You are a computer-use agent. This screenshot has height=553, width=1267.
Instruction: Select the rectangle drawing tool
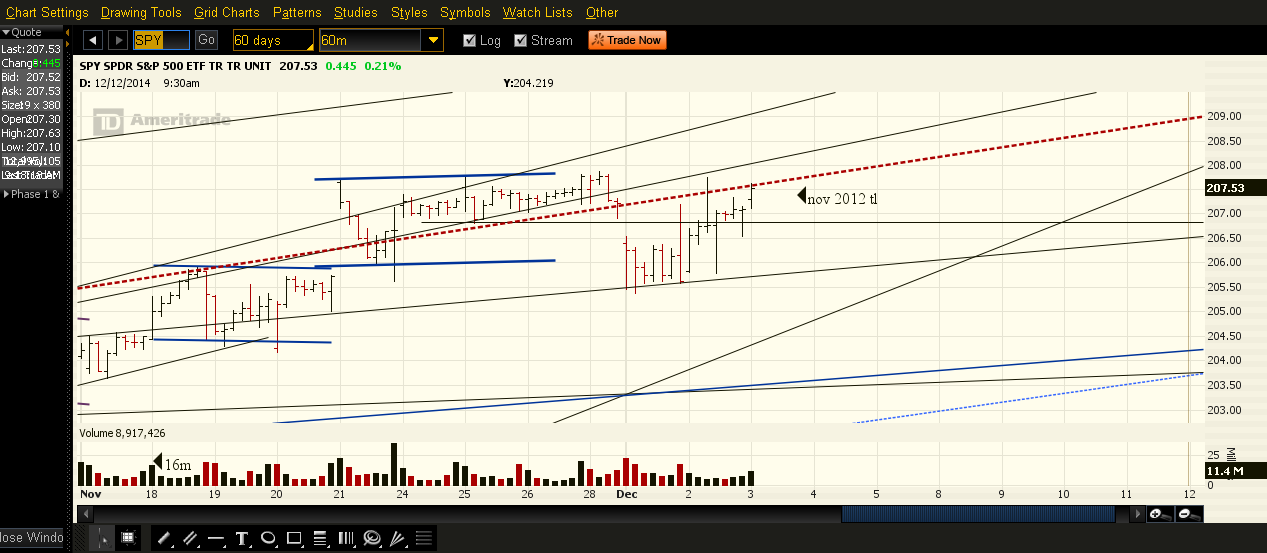pyautogui.click(x=294, y=538)
